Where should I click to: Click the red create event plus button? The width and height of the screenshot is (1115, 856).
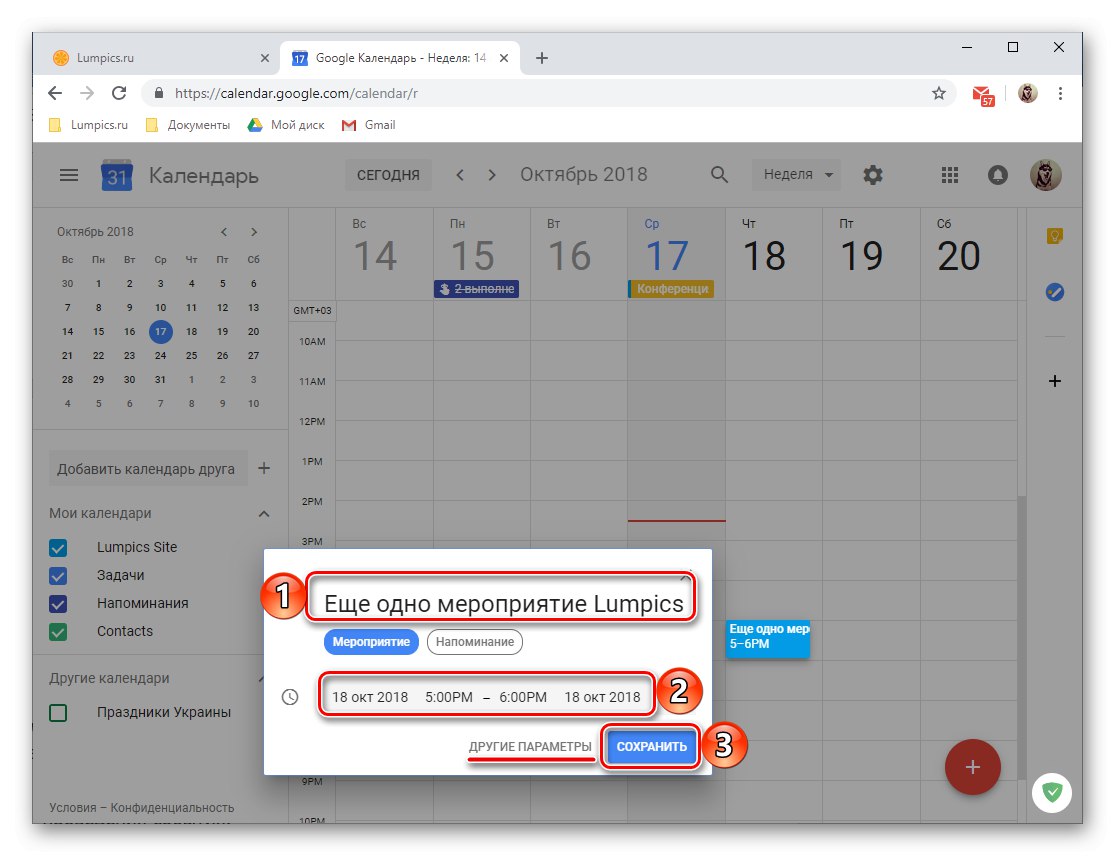(x=972, y=767)
